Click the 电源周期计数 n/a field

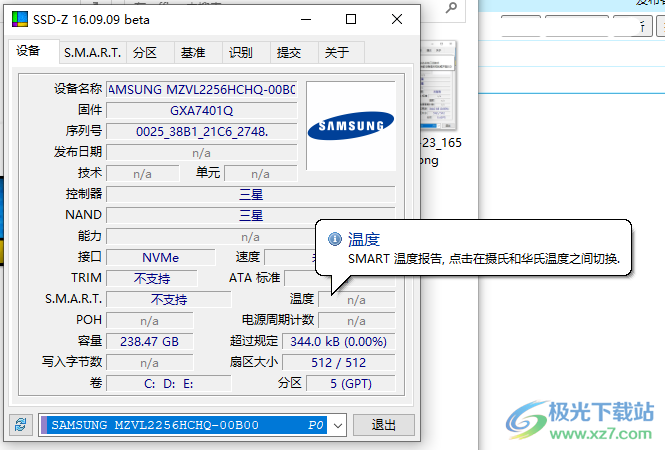pyautogui.click(x=356, y=321)
